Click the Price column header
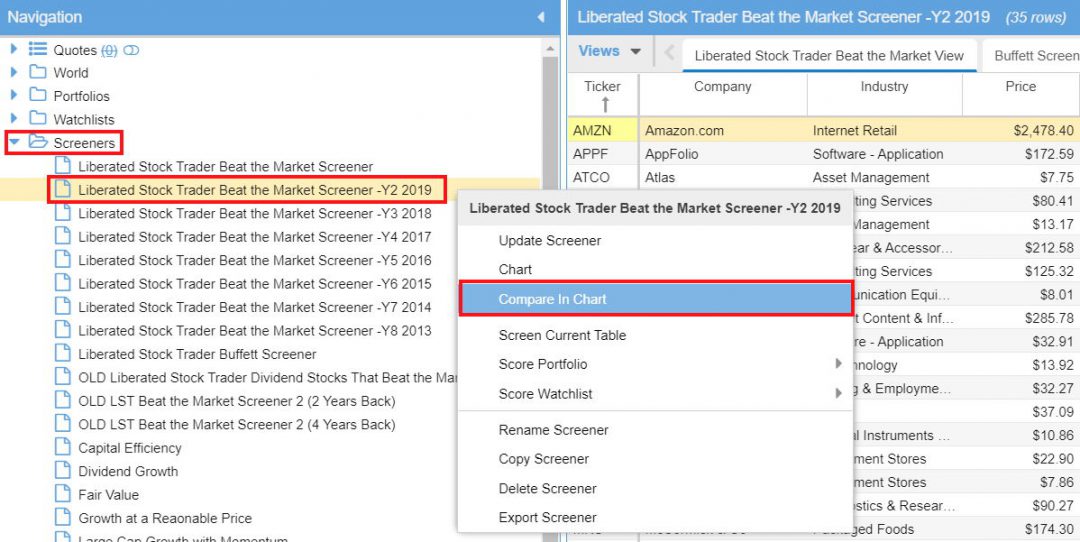The height and width of the screenshot is (542, 1080). coord(1021,87)
